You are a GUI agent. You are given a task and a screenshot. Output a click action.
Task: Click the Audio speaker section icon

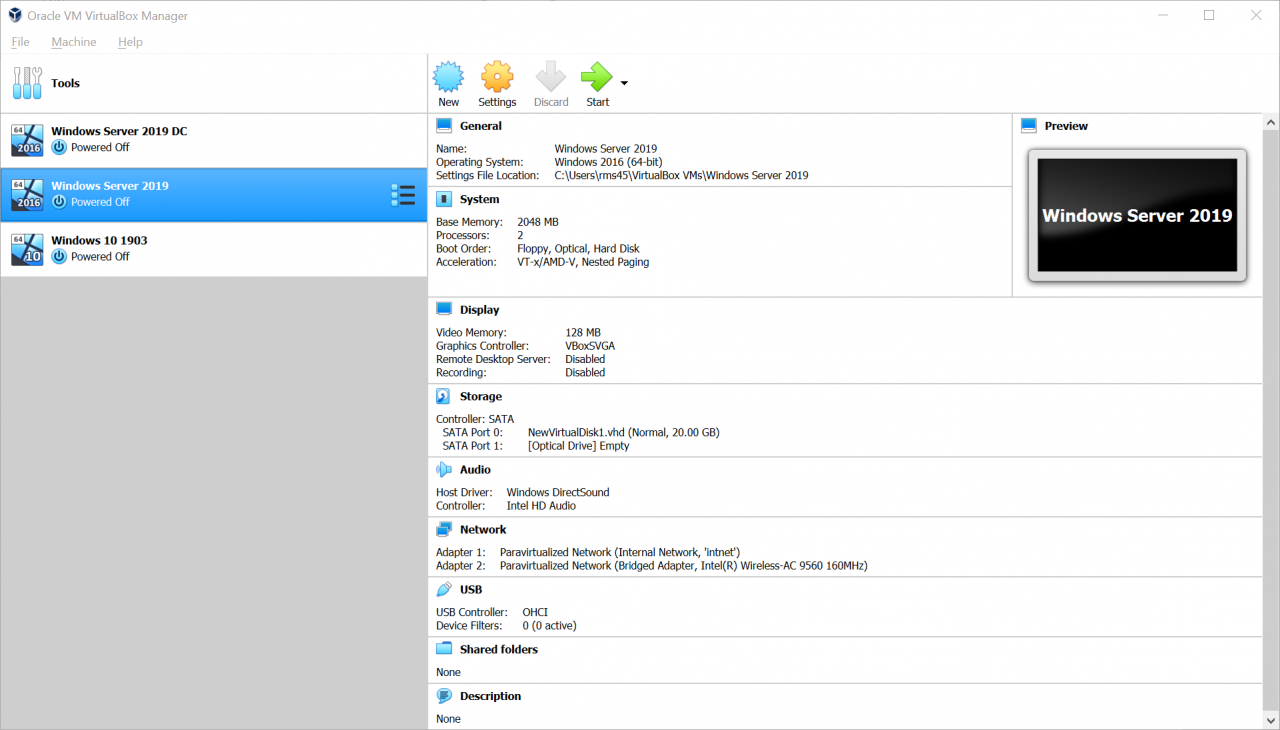point(444,469)
